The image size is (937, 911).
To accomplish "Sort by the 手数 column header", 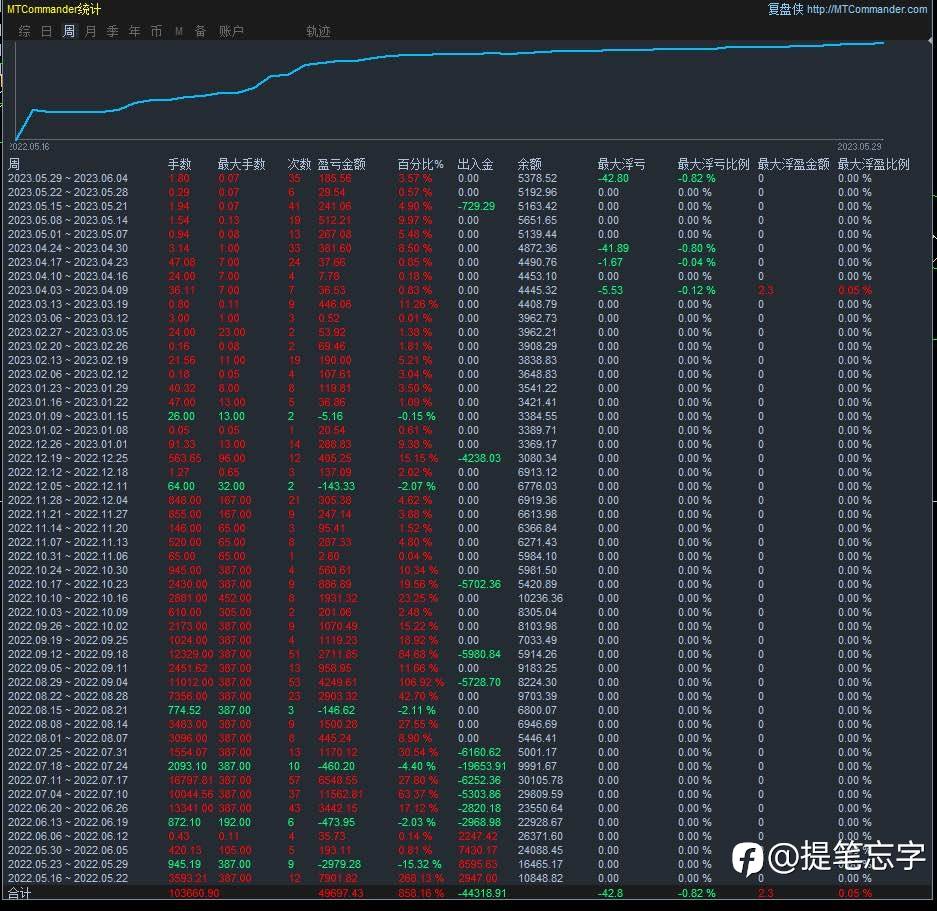I will (179, 164).
